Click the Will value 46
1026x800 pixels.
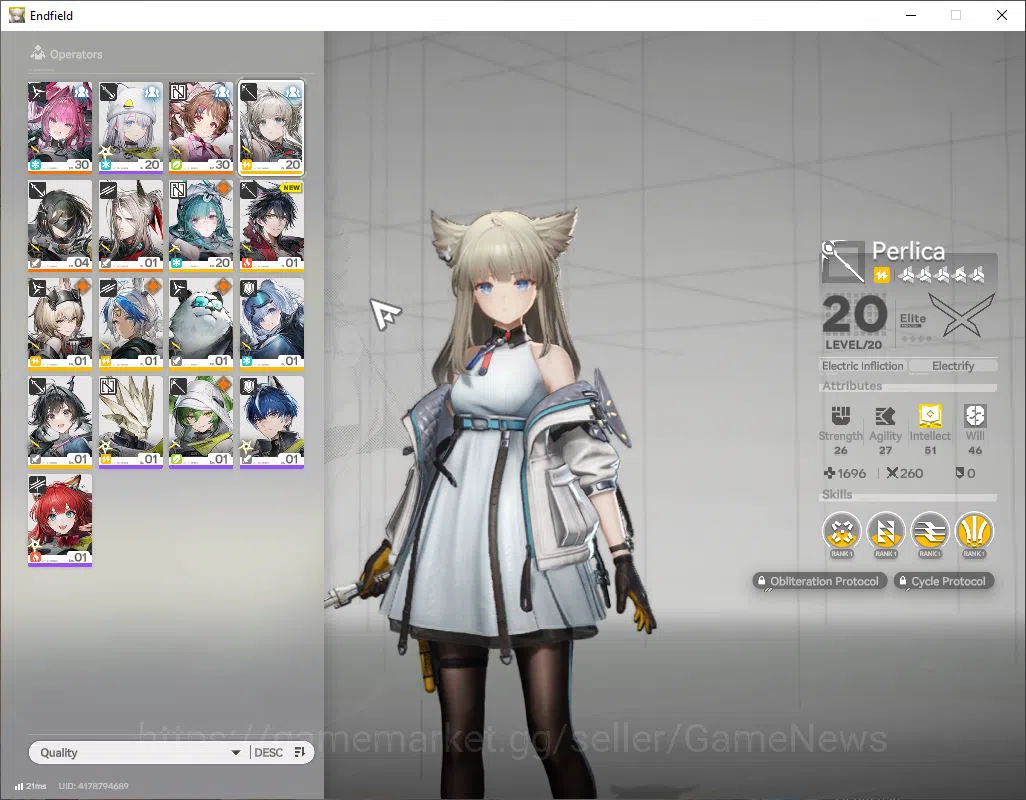(974, 450)
